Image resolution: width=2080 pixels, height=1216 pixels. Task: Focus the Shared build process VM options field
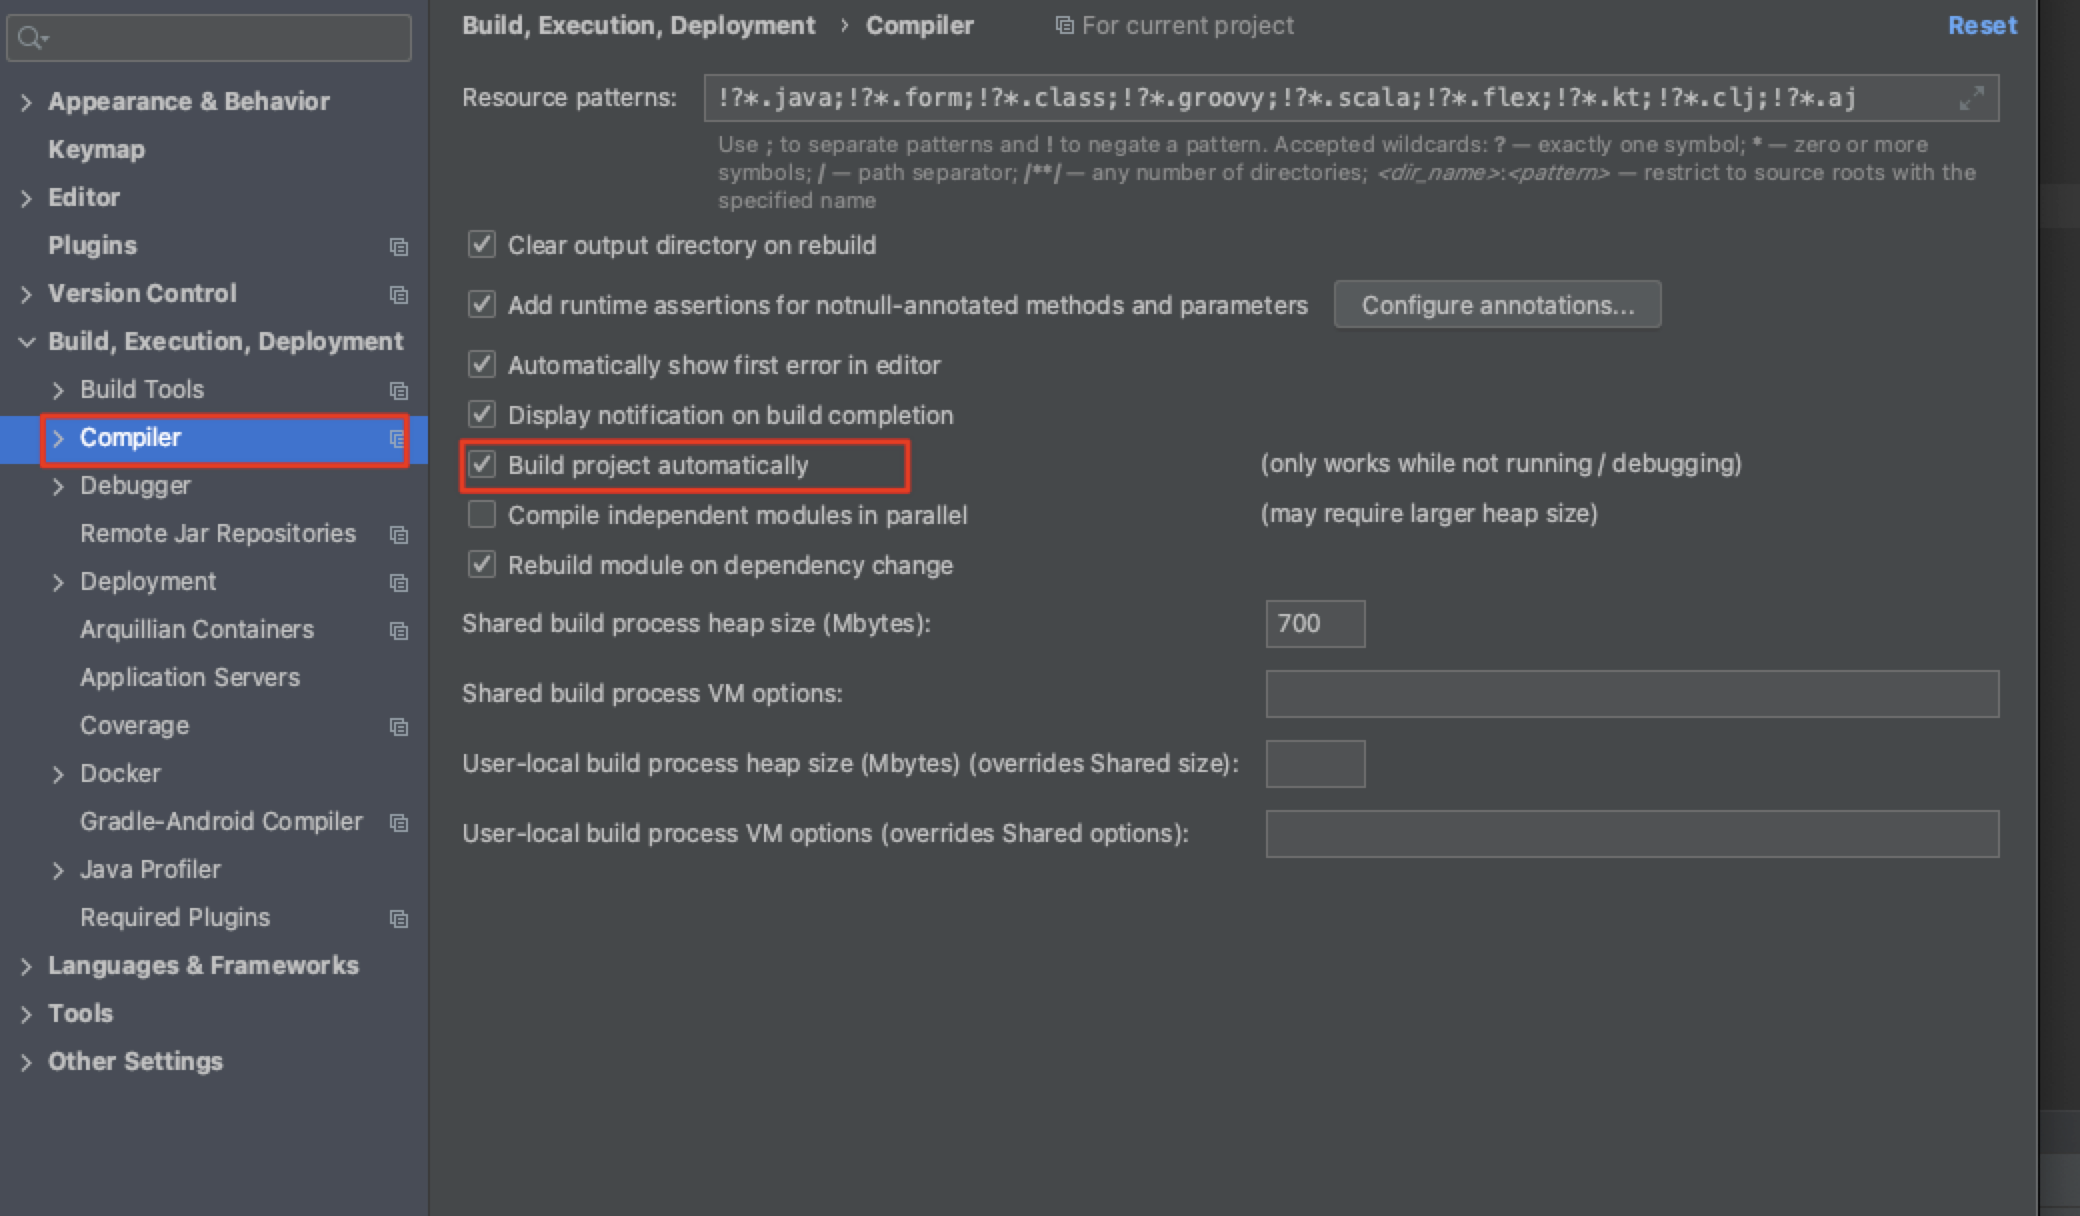1631,694
